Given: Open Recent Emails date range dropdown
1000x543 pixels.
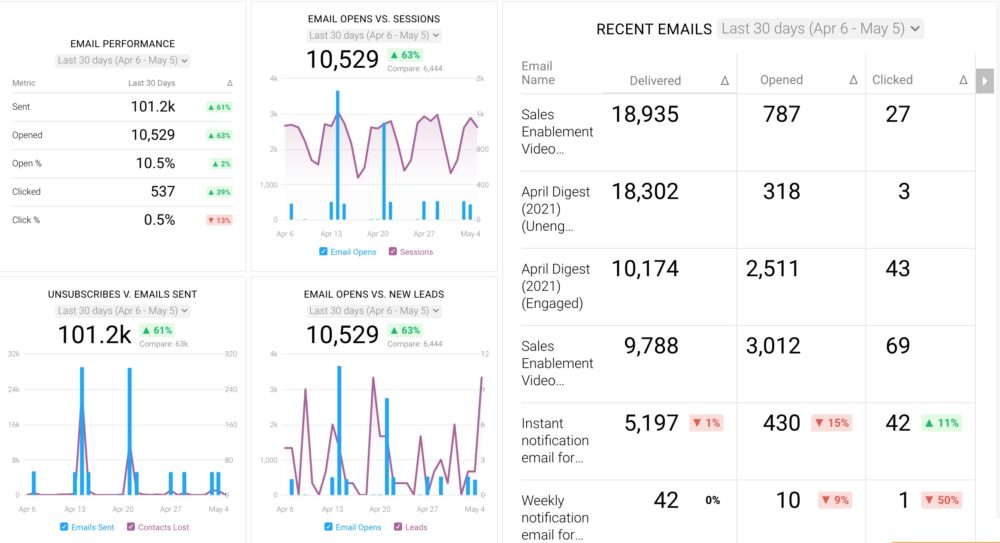Looking at the screenshot, I should point(820,29).
